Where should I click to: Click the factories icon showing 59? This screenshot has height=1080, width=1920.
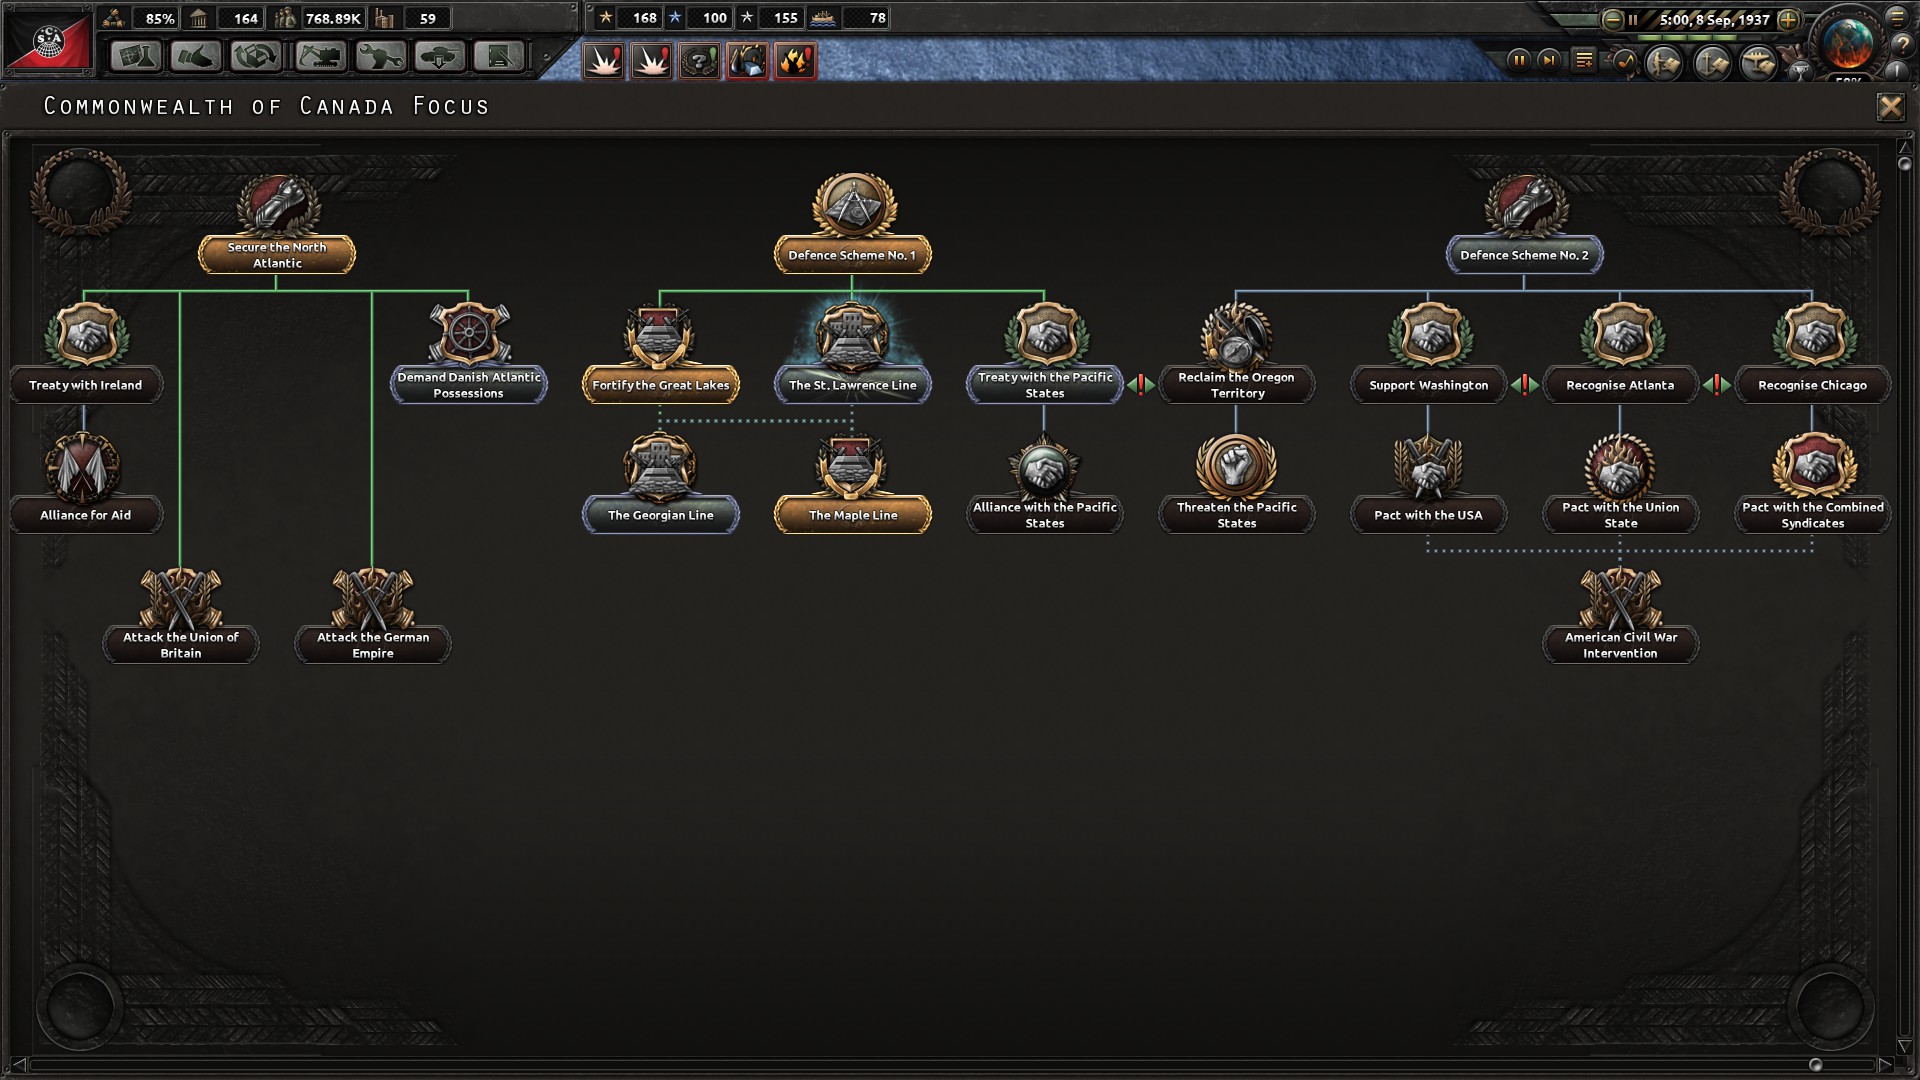385,18
